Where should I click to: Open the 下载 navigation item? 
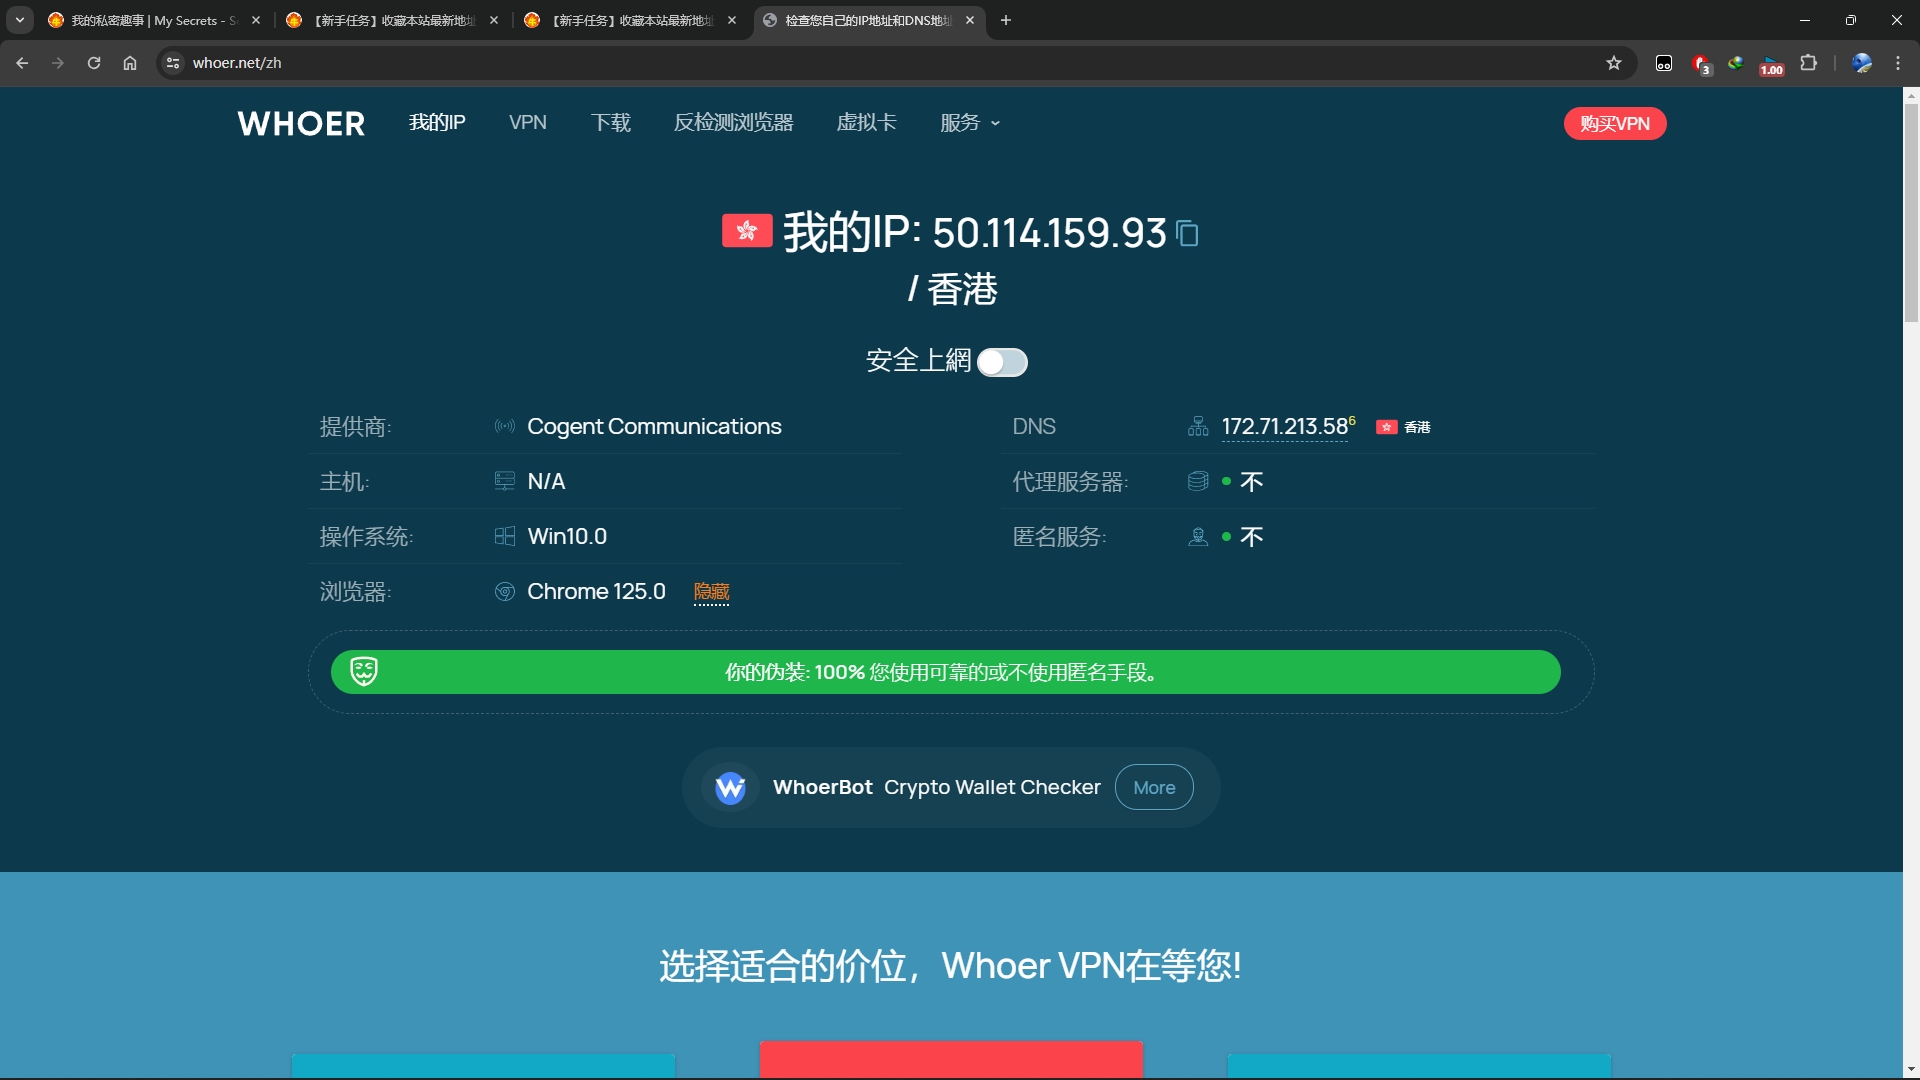(x=610, y=123)
